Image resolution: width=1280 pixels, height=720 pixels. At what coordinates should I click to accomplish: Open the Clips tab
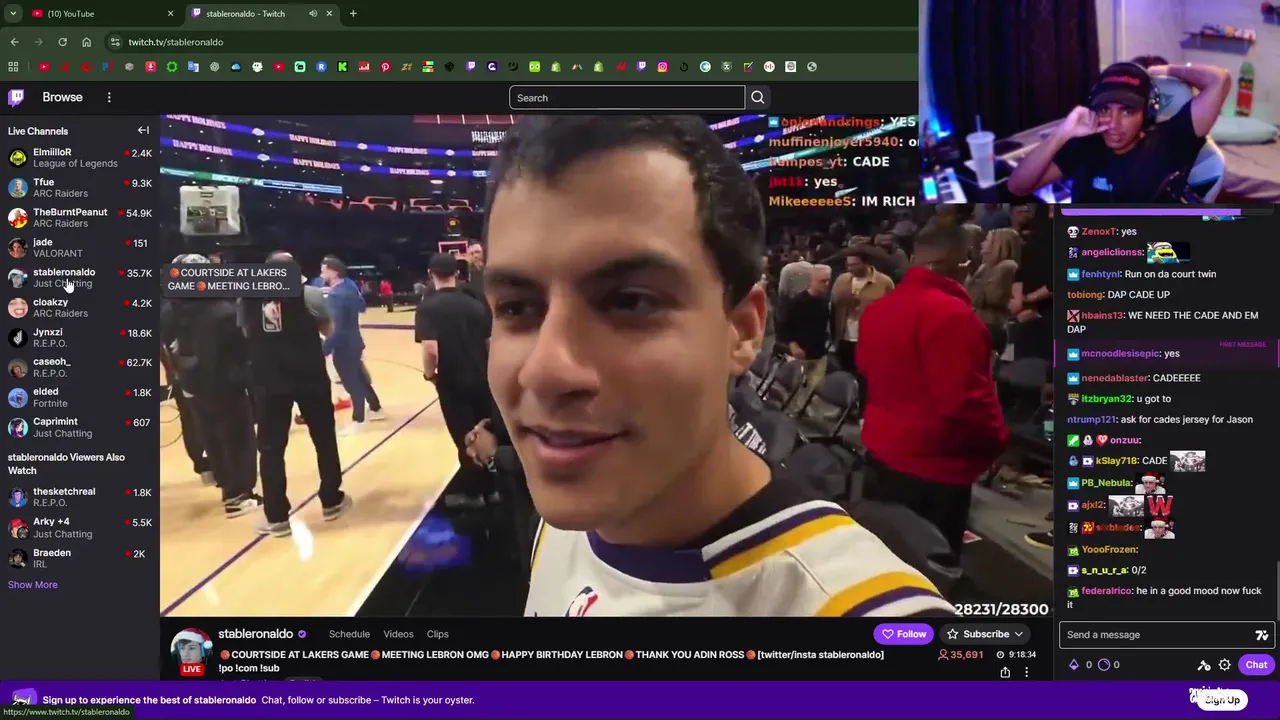coord(438,634)
